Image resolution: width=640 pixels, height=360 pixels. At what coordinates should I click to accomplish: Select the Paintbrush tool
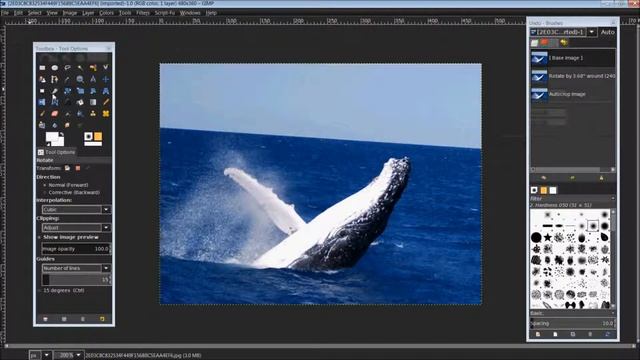click(42, 113)
